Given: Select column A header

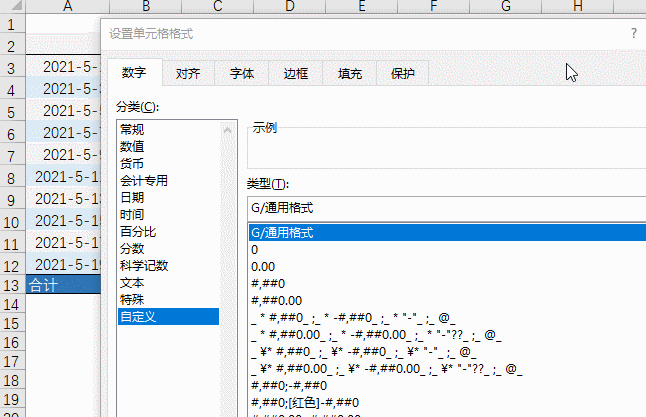Looking at the screenshot, I should (x=66, y=8).
